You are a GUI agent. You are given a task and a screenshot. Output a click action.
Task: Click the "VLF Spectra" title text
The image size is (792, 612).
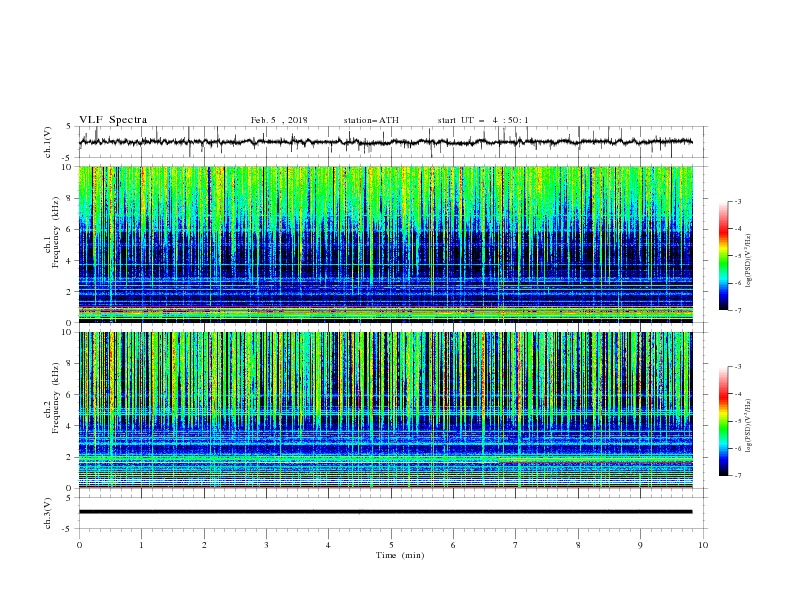click(113, 120)
